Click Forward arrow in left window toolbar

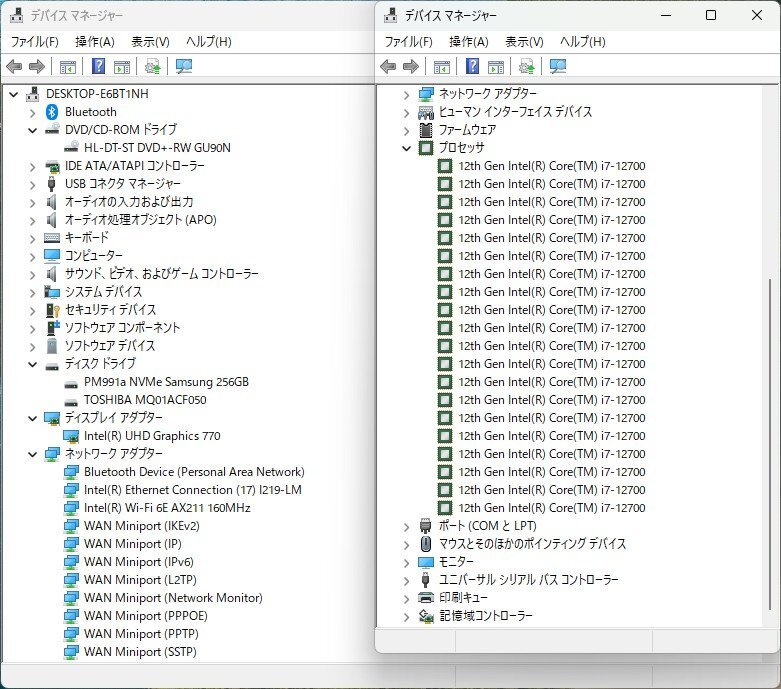coord(37,66)
